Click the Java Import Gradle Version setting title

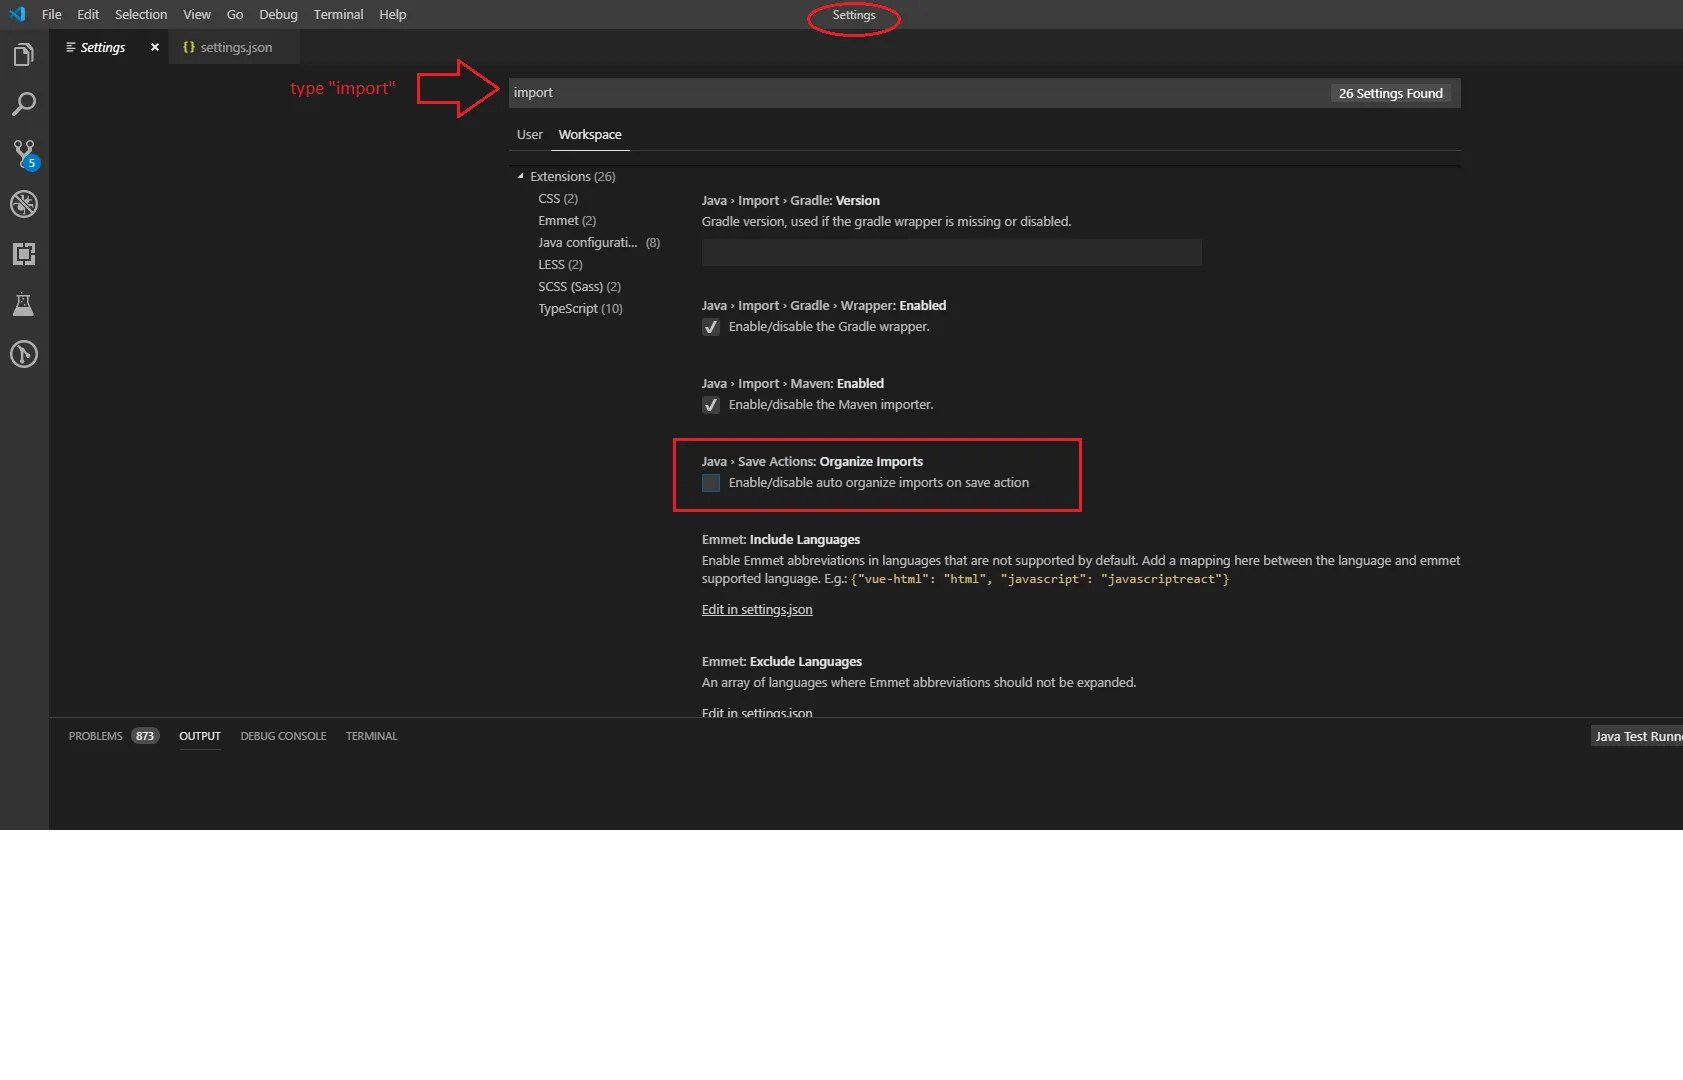791,200
